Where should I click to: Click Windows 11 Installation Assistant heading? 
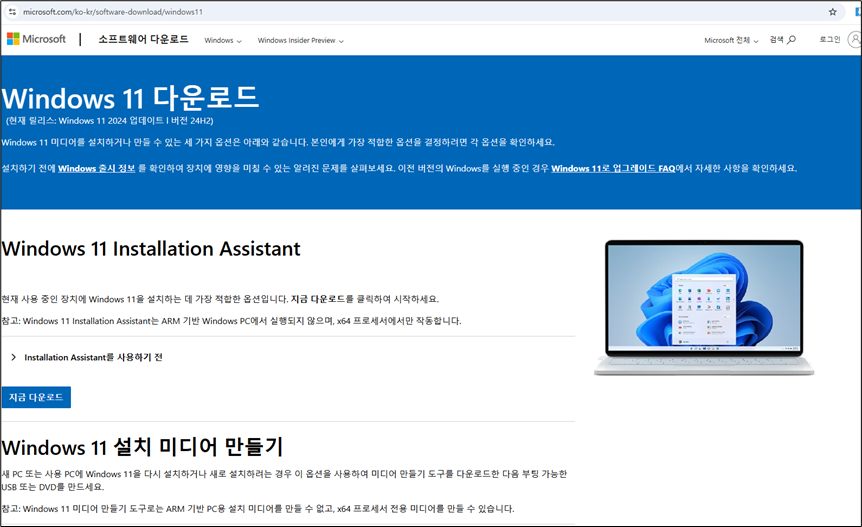click(151, 249)
